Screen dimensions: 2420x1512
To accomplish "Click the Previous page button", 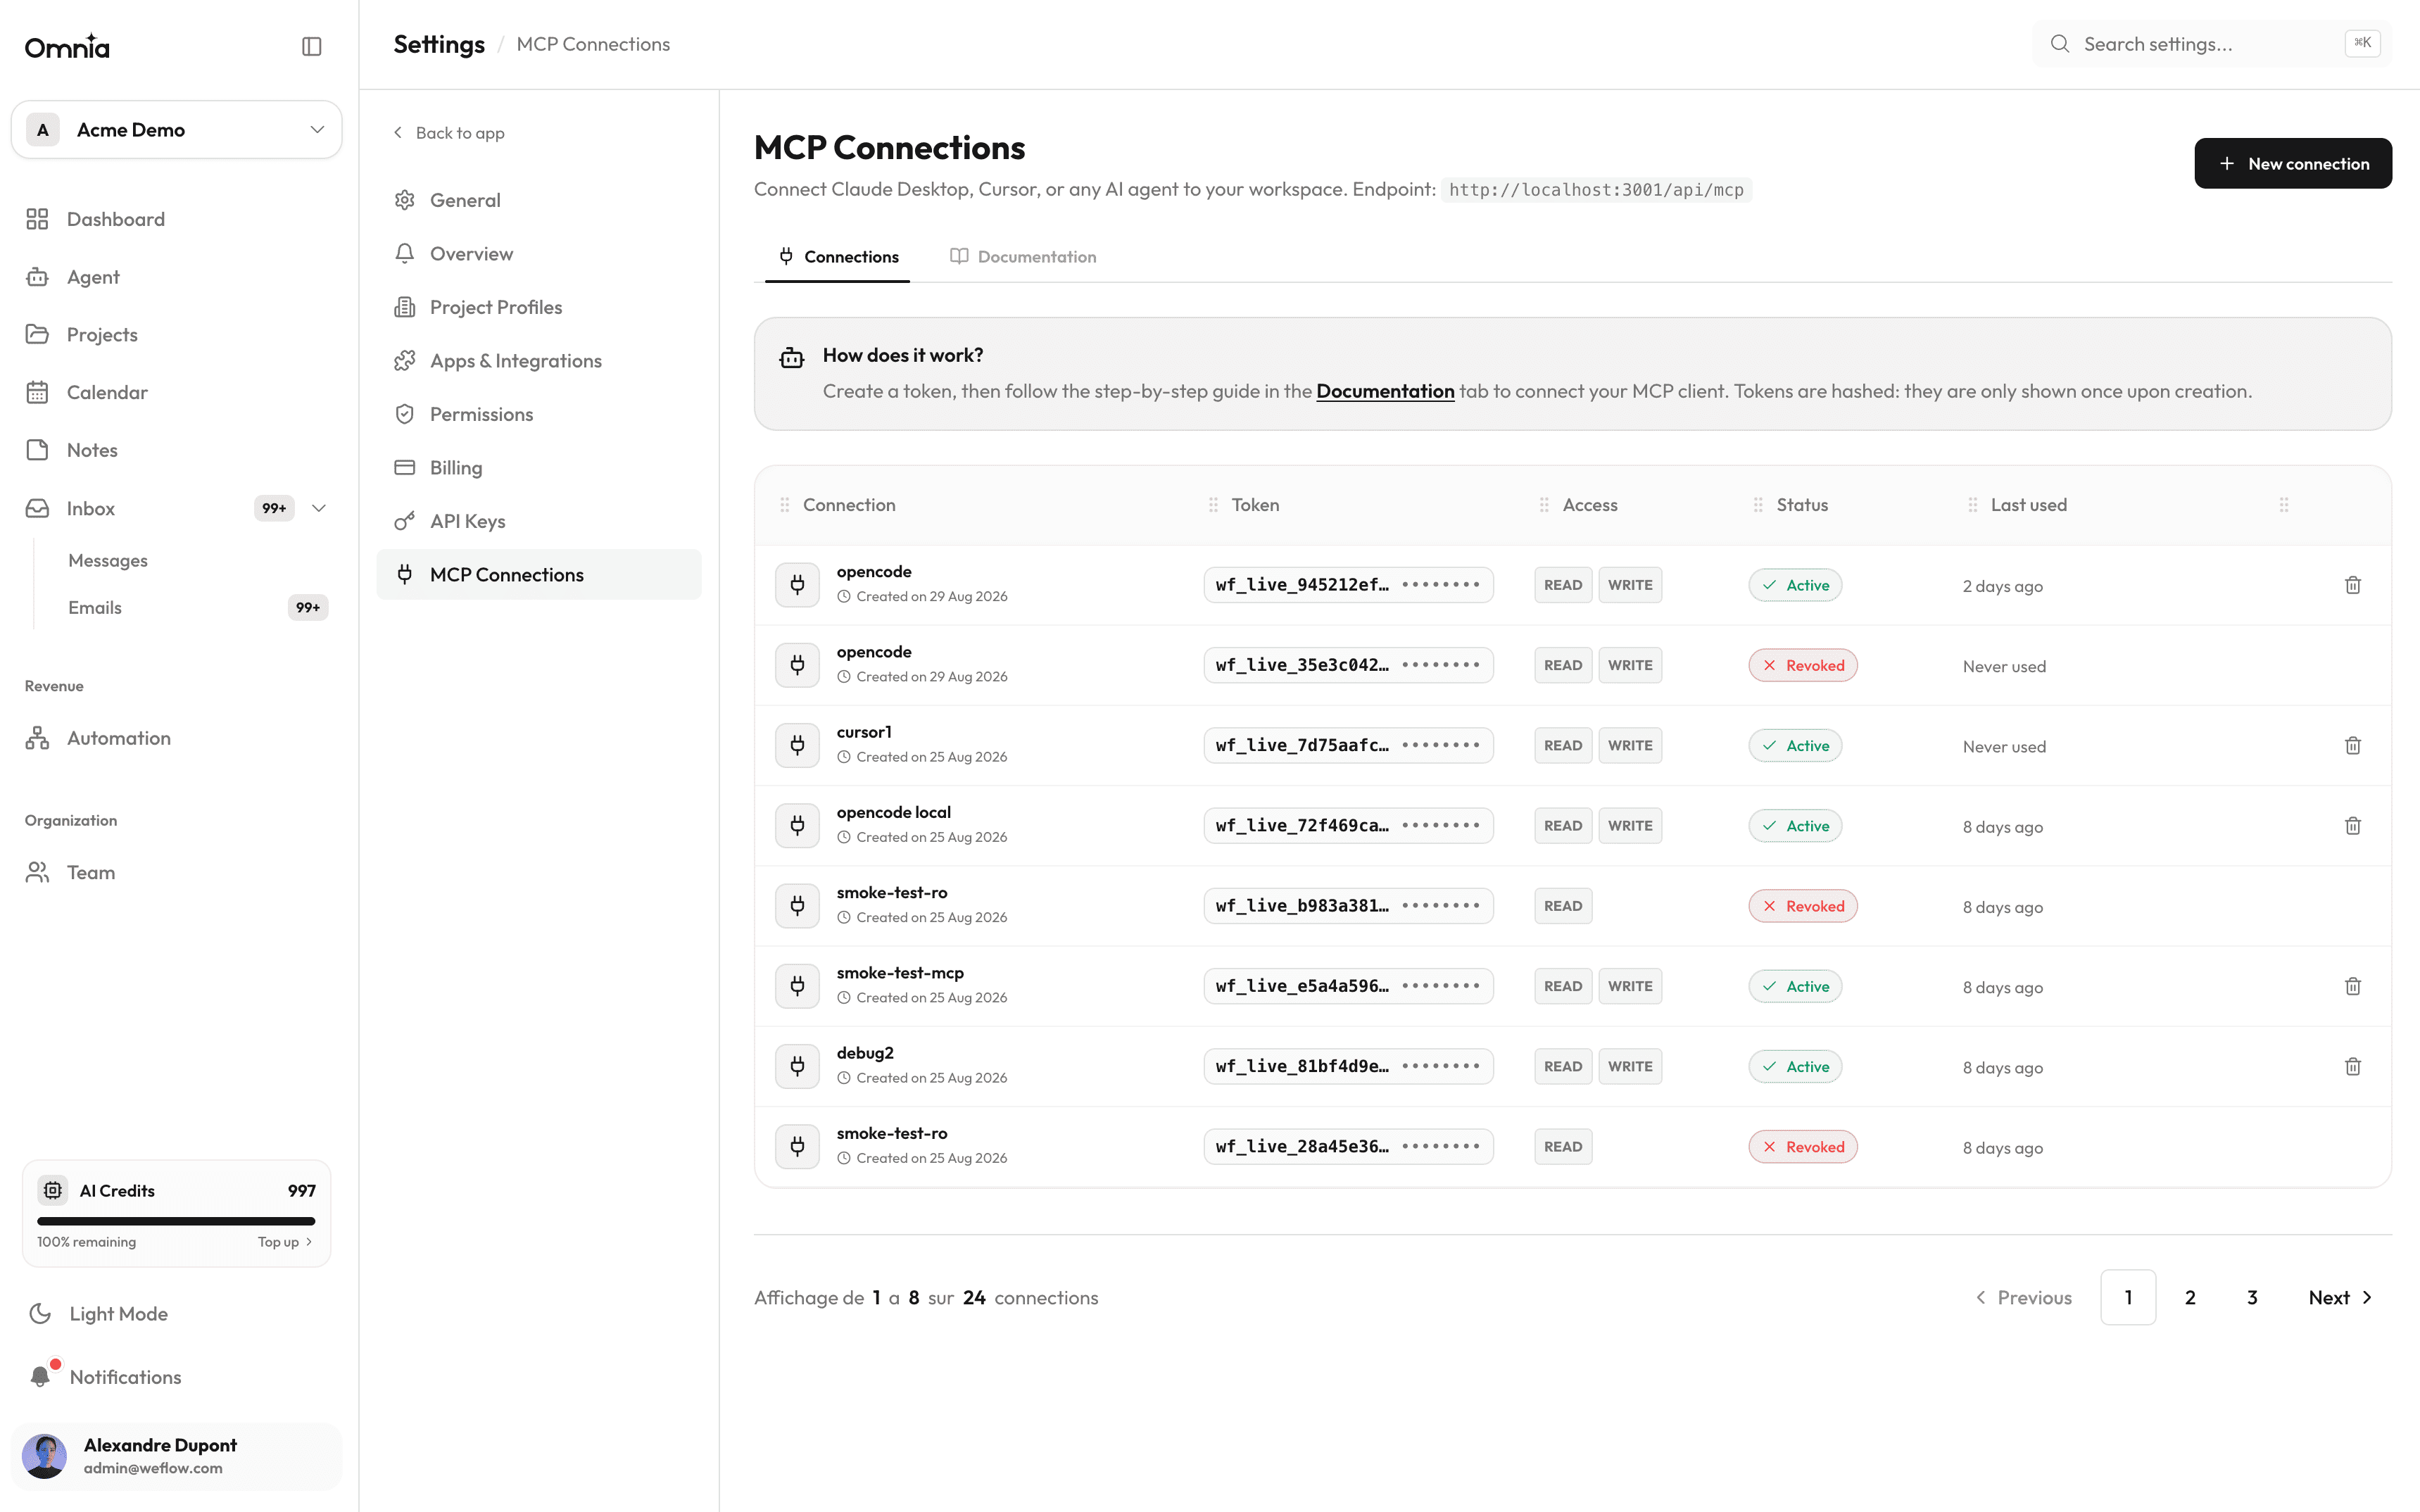I will tap(2024, 1298).
